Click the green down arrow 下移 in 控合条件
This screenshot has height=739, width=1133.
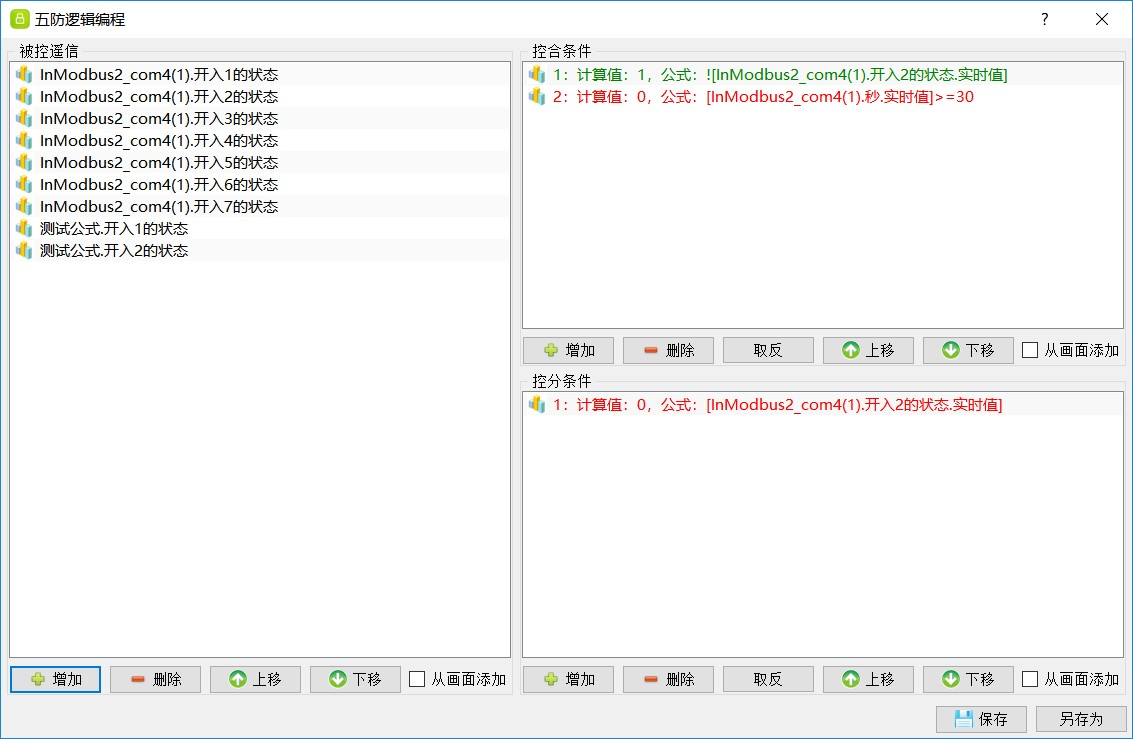click(951, 350)
